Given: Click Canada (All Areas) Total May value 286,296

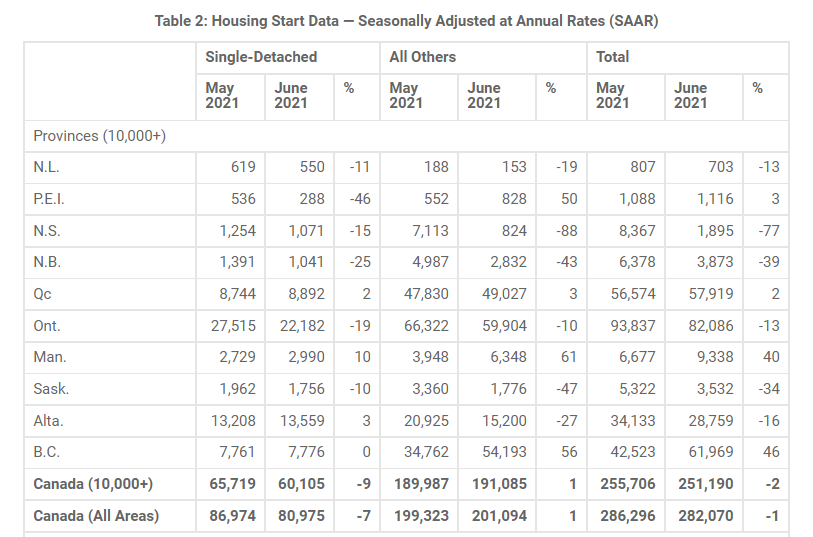Looking at the screenshot, I should click(626, 516).
